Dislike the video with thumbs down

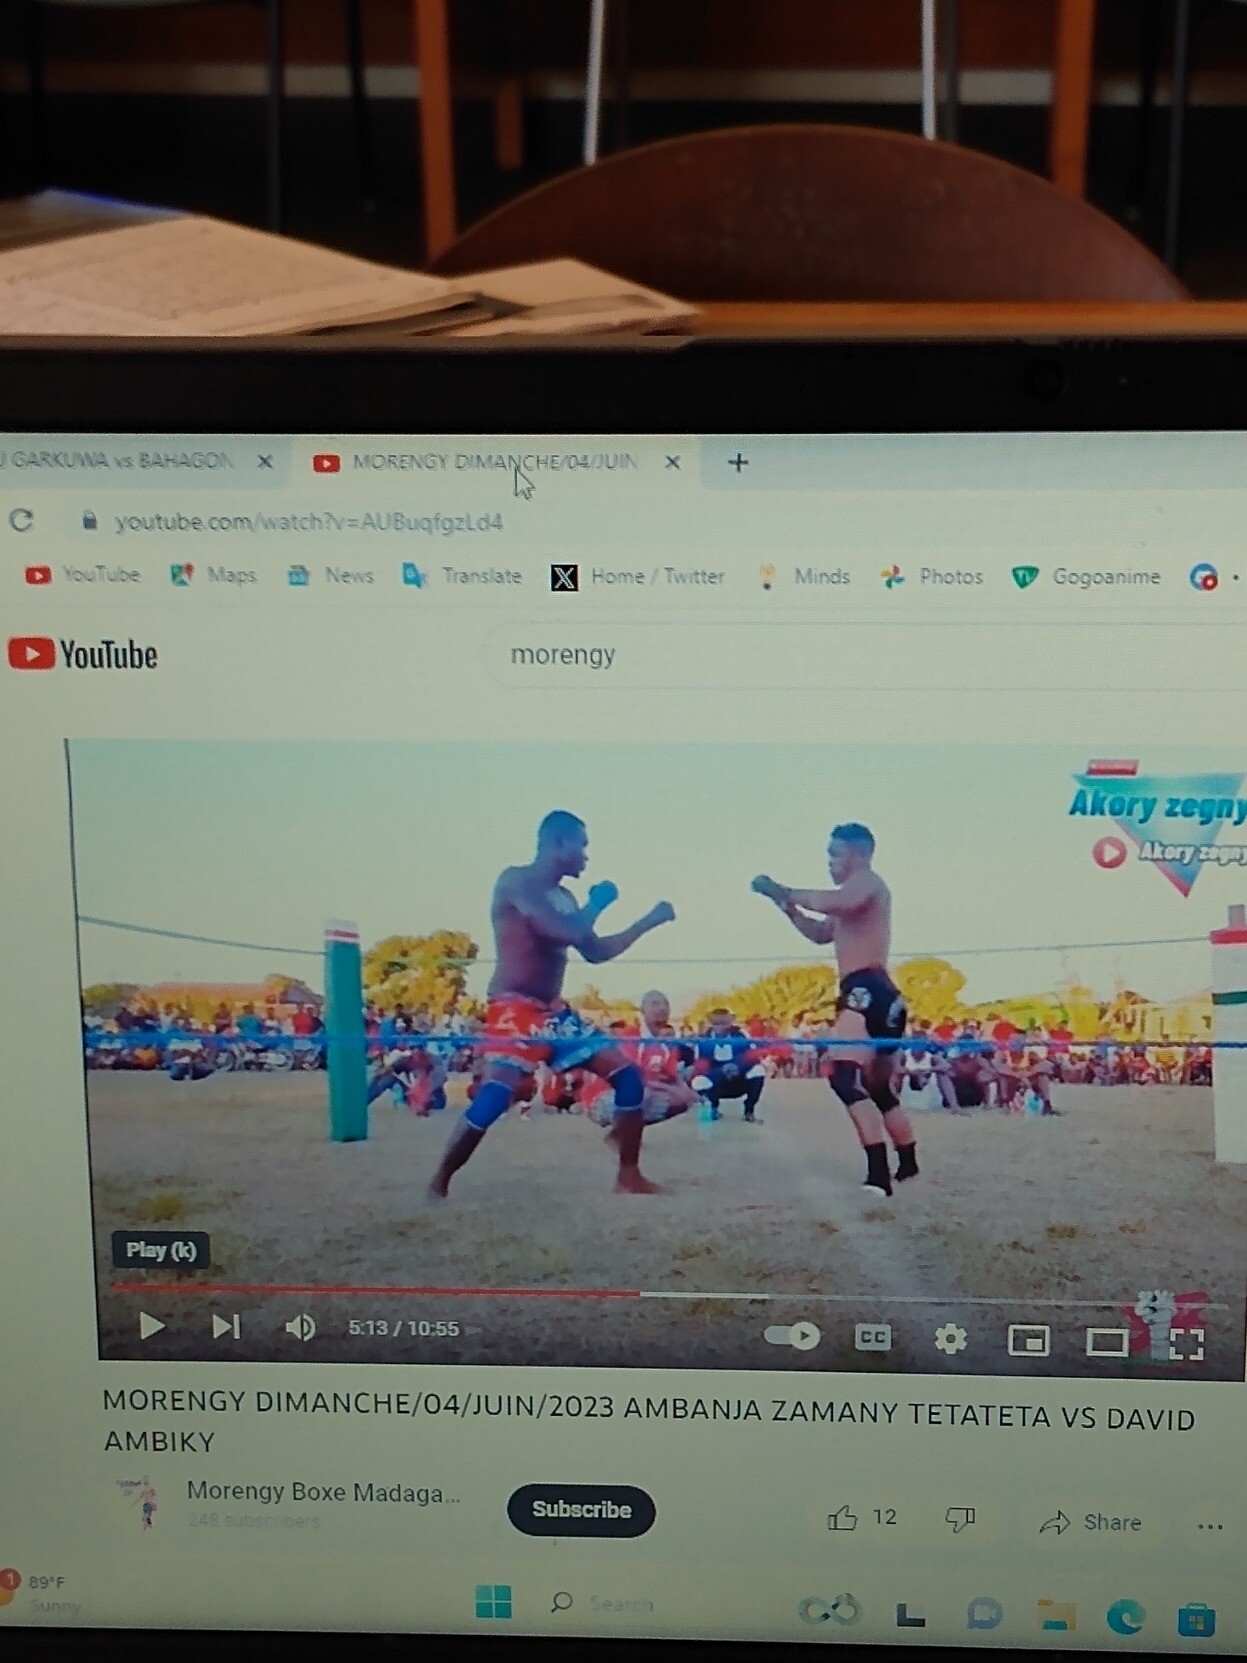point(960,1520)
